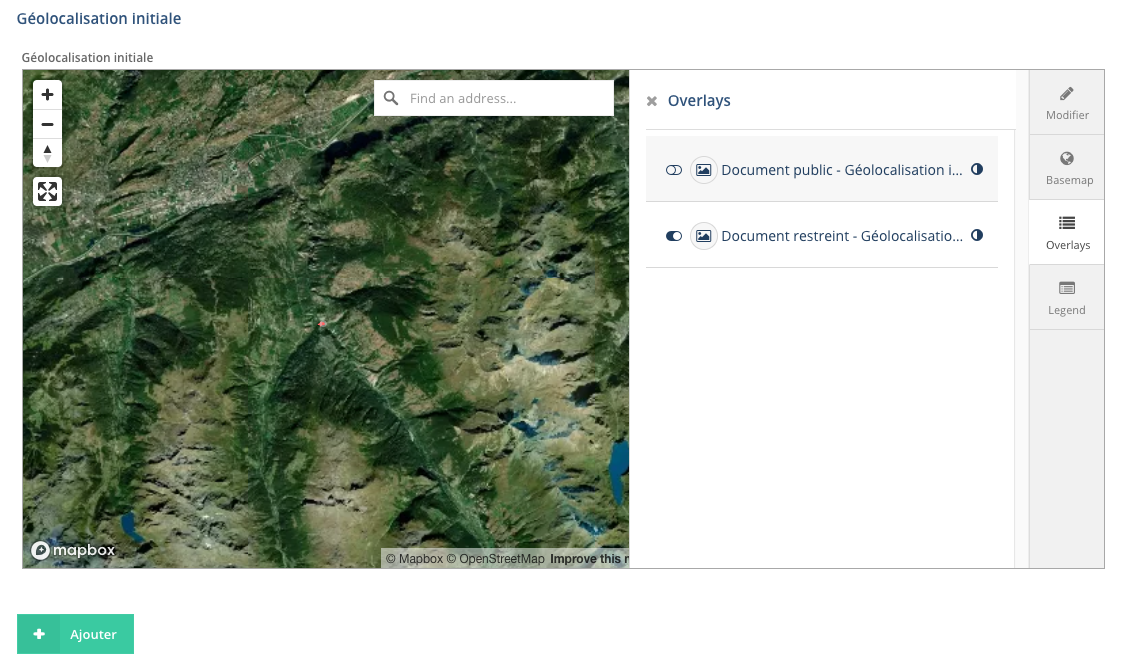Viewport: 1133px width, 672px height.
Task: Zoom in on the map
Action: (47, 95)
